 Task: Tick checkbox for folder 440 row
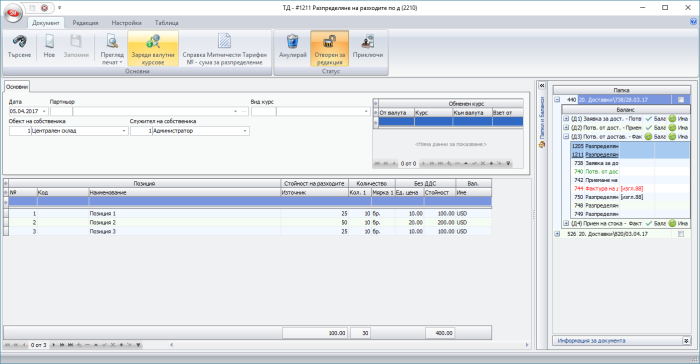[x=681, y=100]
